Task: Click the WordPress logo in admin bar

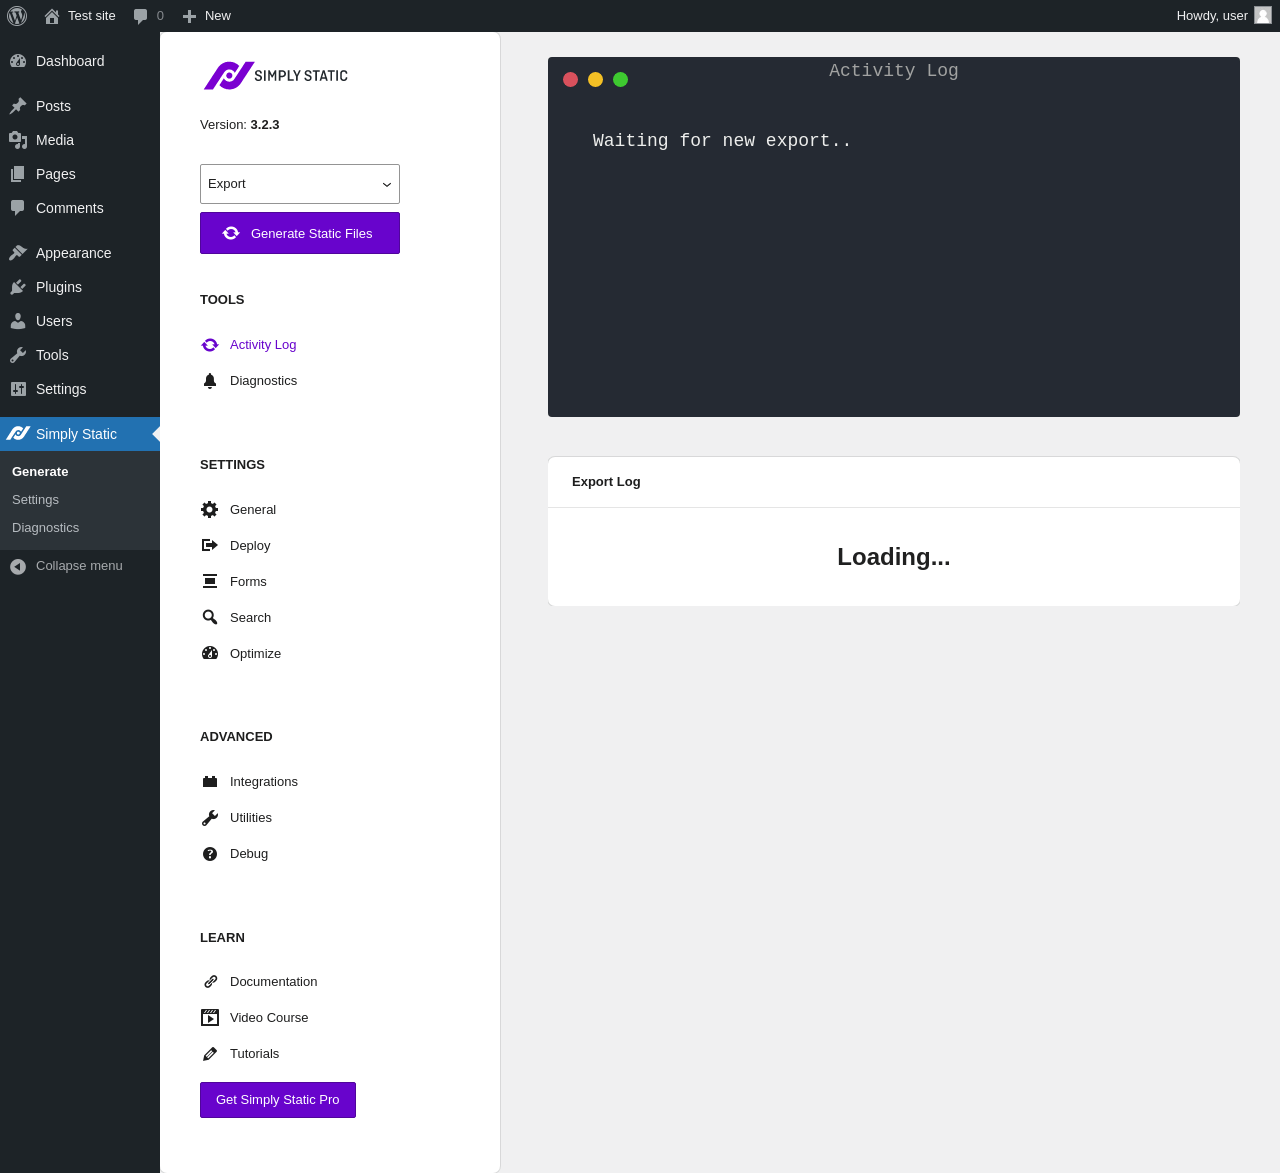Action: 17,16
